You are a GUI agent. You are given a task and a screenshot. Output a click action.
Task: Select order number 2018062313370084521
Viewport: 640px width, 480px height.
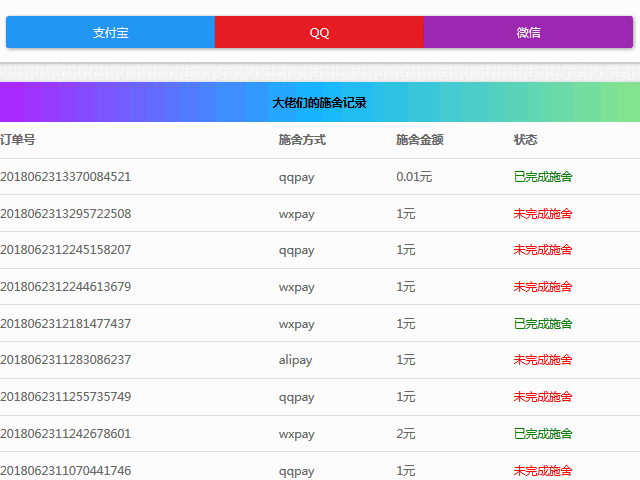click(x=66, y=177)
